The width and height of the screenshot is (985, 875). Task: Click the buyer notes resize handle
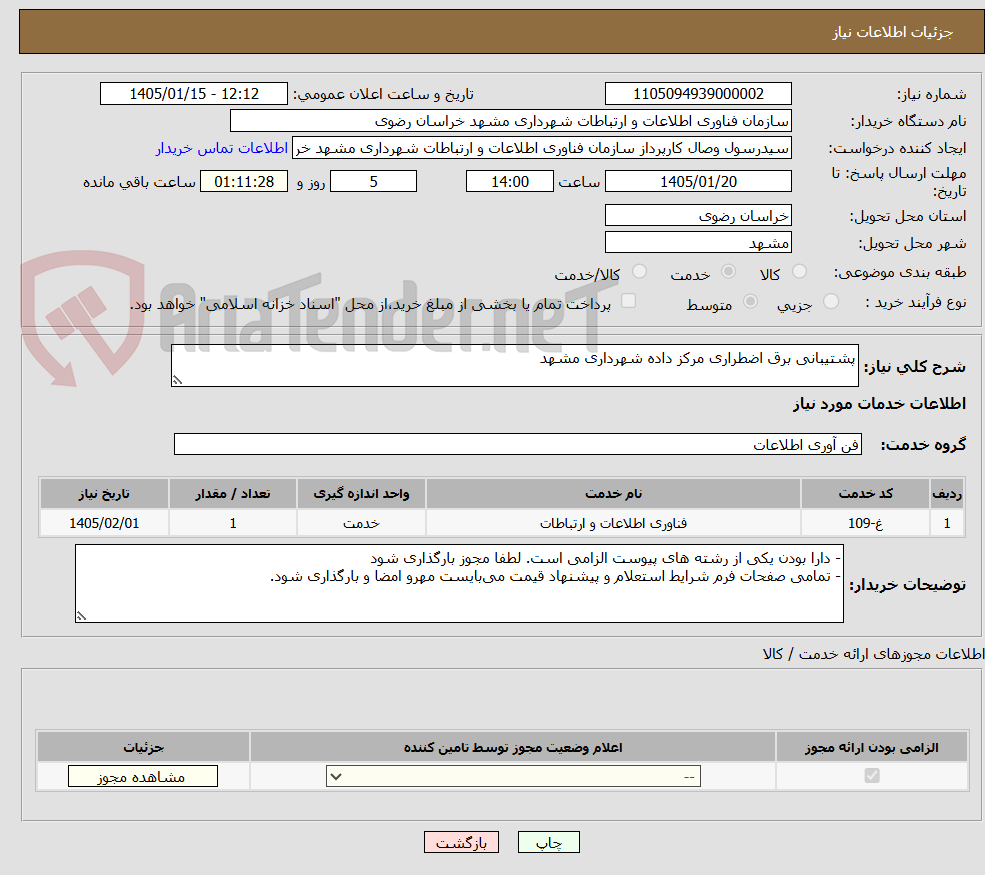pos(81,616)
